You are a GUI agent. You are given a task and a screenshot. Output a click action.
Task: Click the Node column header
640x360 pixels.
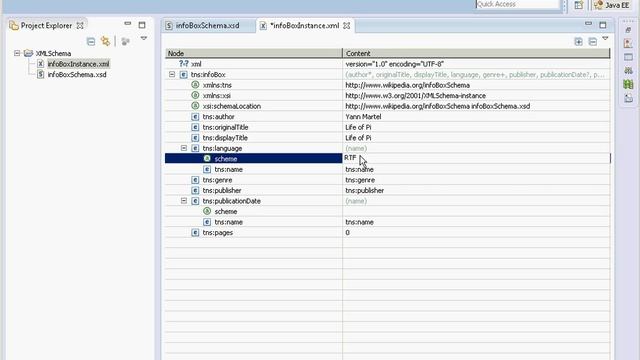pos(253,53)
